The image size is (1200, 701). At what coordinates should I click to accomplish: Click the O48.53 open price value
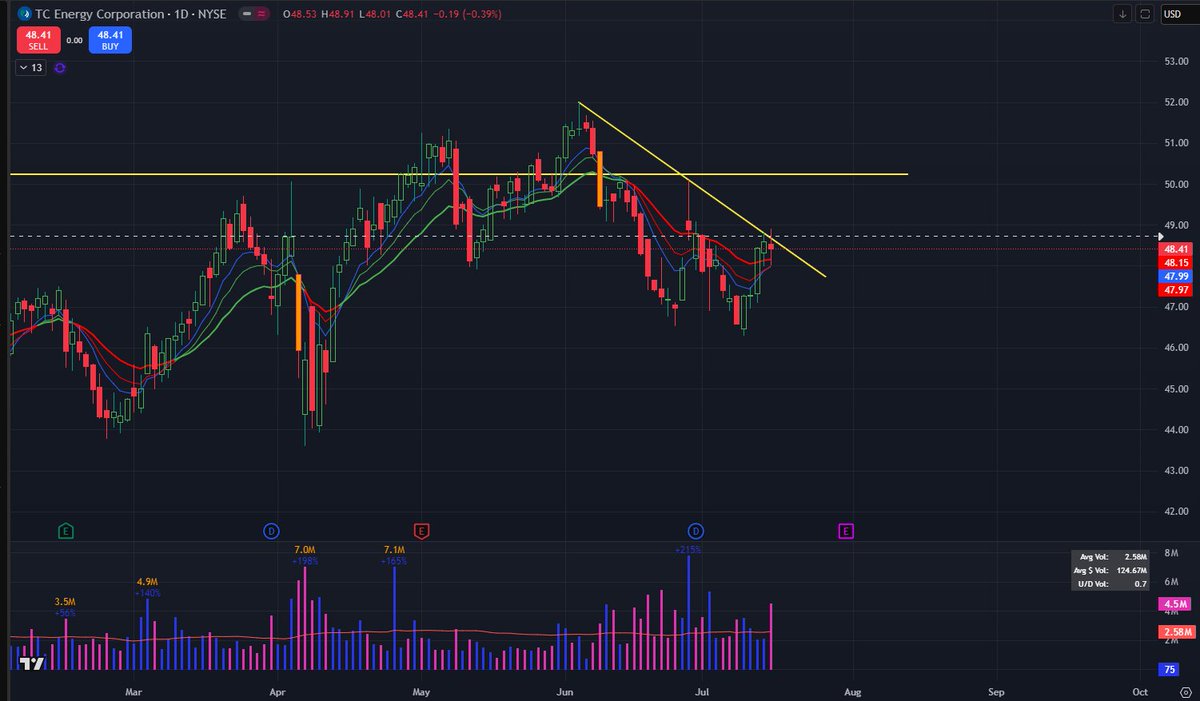point(301,14)
